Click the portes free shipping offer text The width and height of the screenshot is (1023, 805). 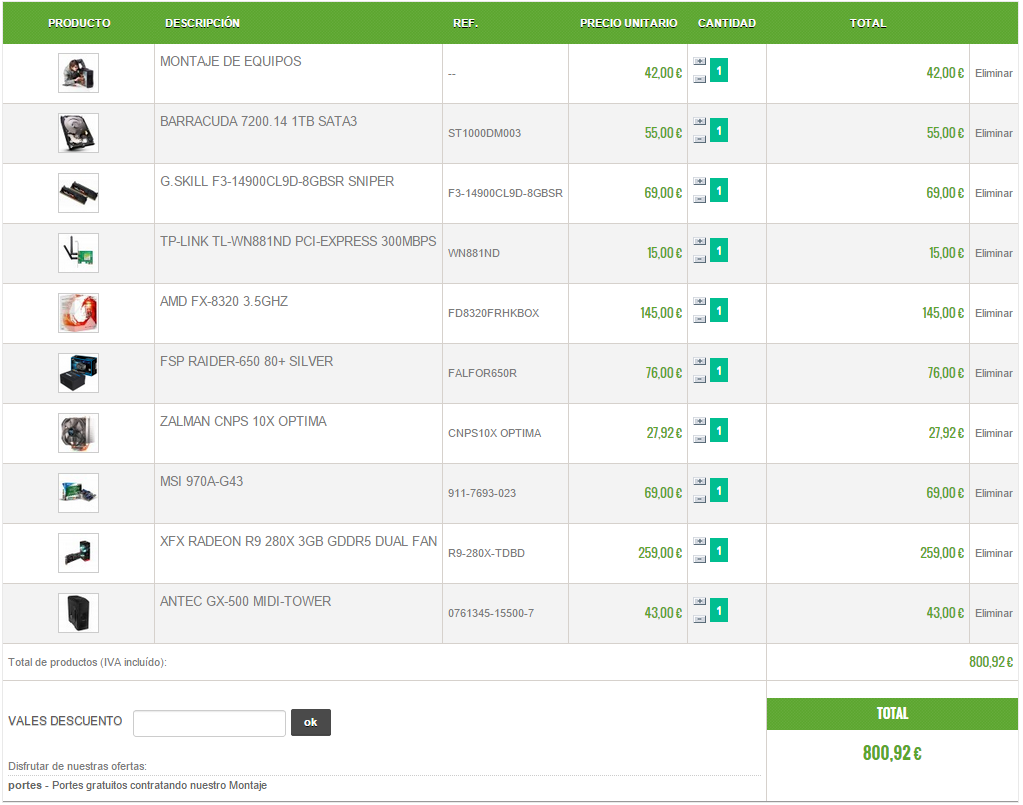138,785
